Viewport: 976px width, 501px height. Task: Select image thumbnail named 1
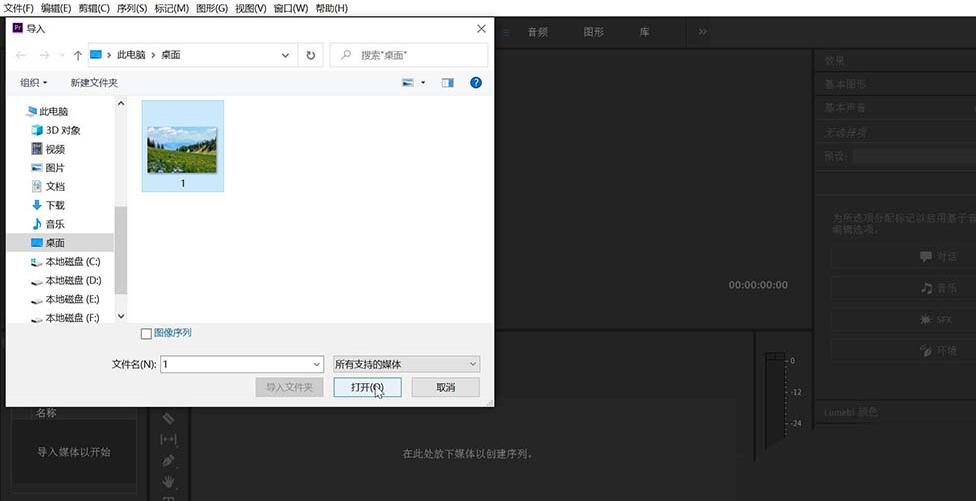tap(182, 146)
